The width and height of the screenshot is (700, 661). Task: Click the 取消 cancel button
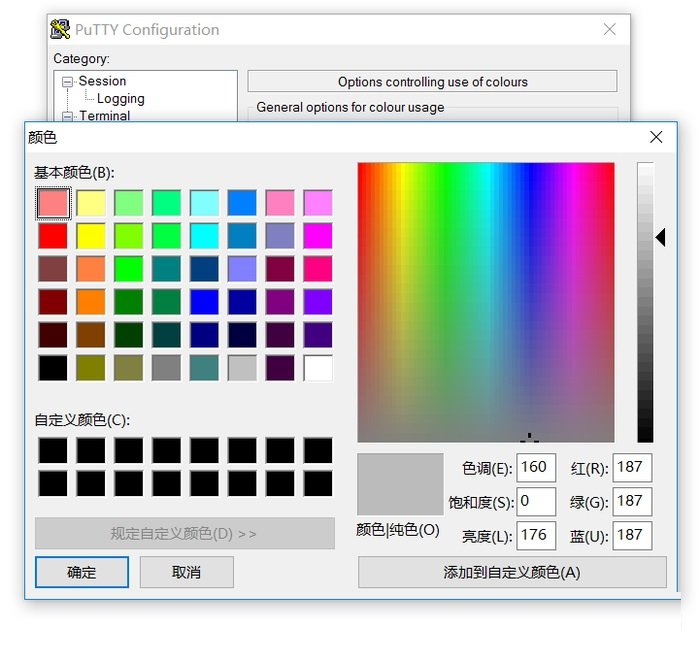click(x=187, y=572)
